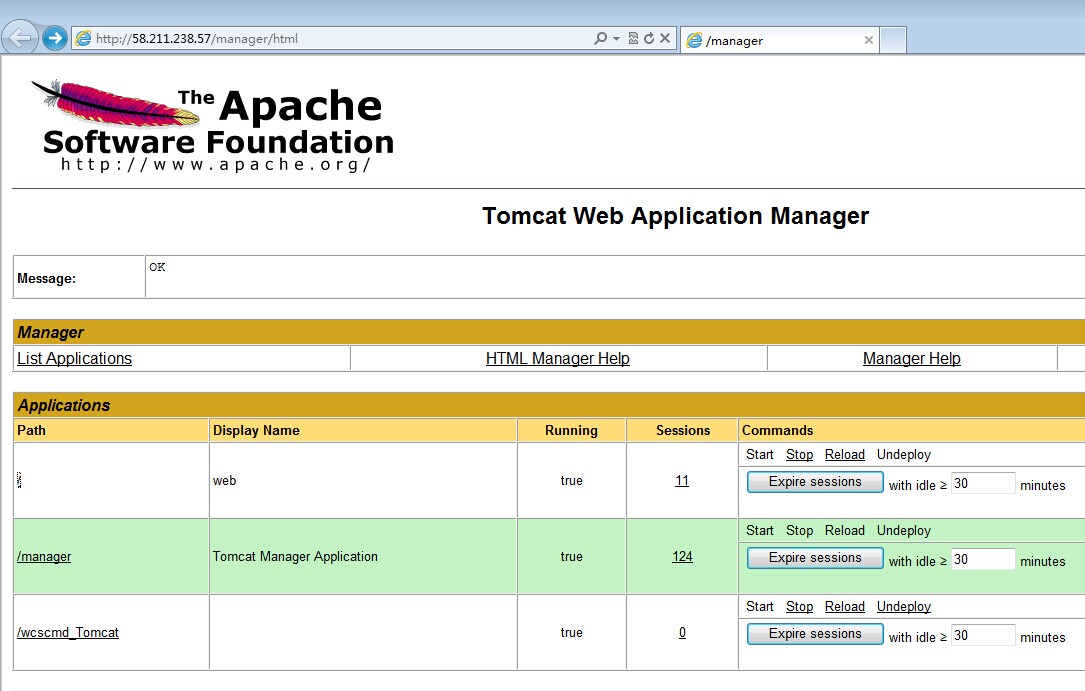Close the /manager tab with its X
This screenshot has width=1085, height=691.
coord(868,41)
